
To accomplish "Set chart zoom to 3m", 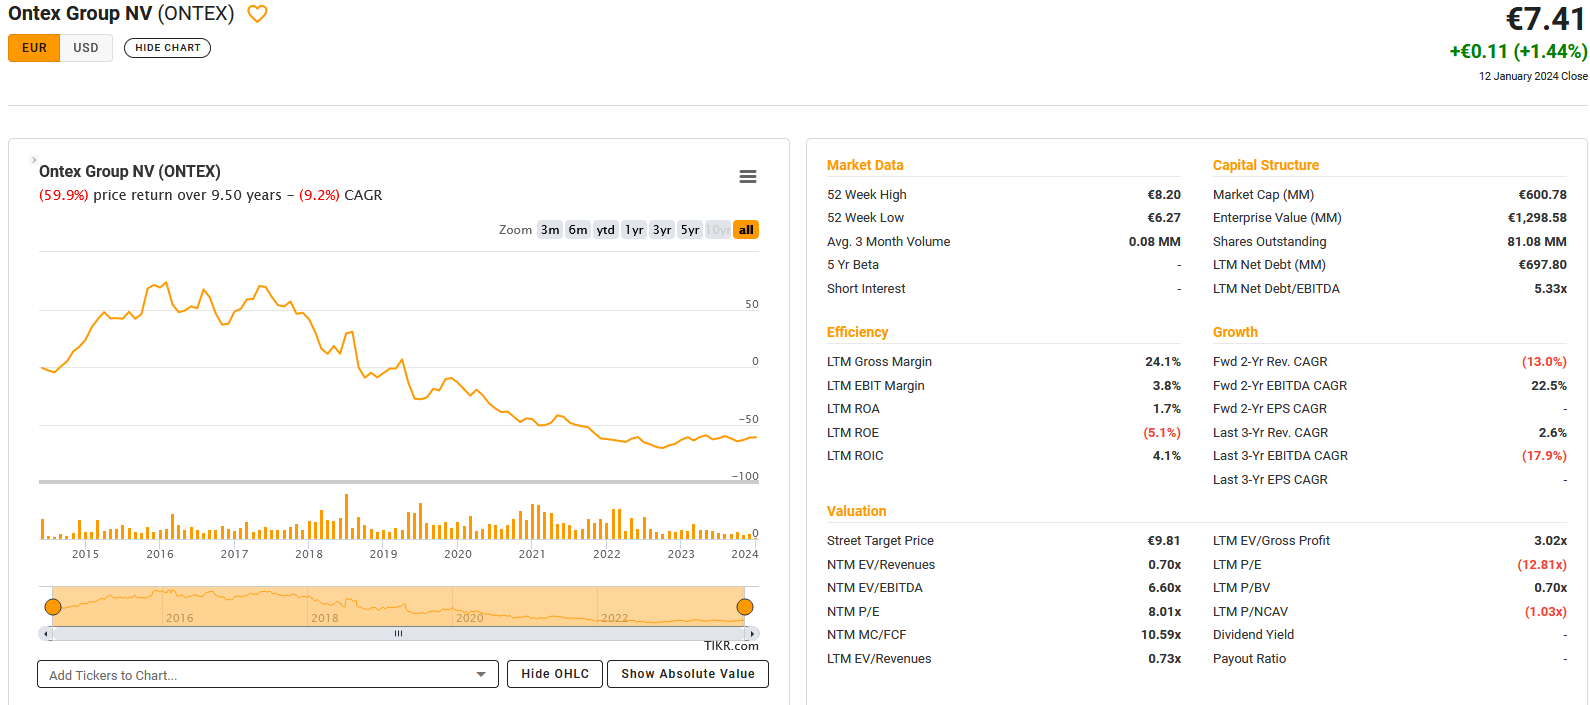I will coord(550,230).
